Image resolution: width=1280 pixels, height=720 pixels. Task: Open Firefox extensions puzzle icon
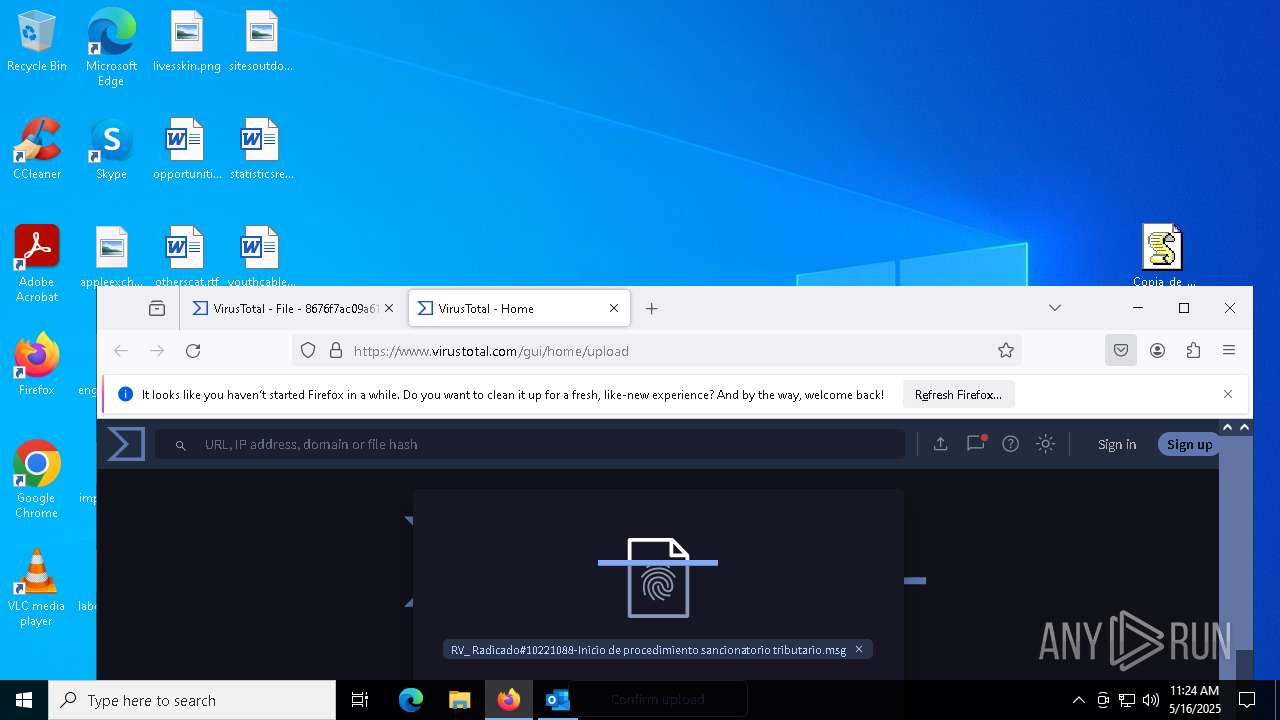click(x=1193, y=350)
